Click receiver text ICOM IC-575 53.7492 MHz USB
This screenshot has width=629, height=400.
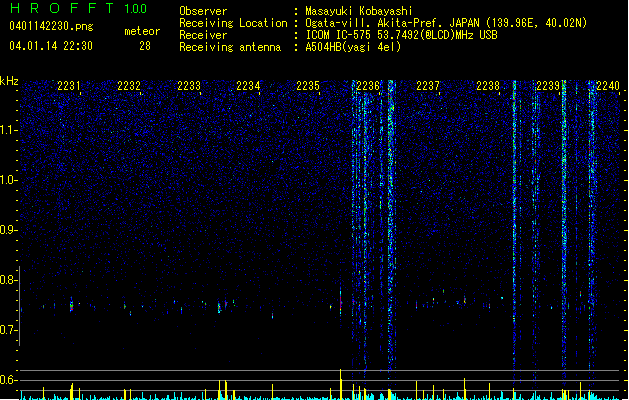coord(401,35)
